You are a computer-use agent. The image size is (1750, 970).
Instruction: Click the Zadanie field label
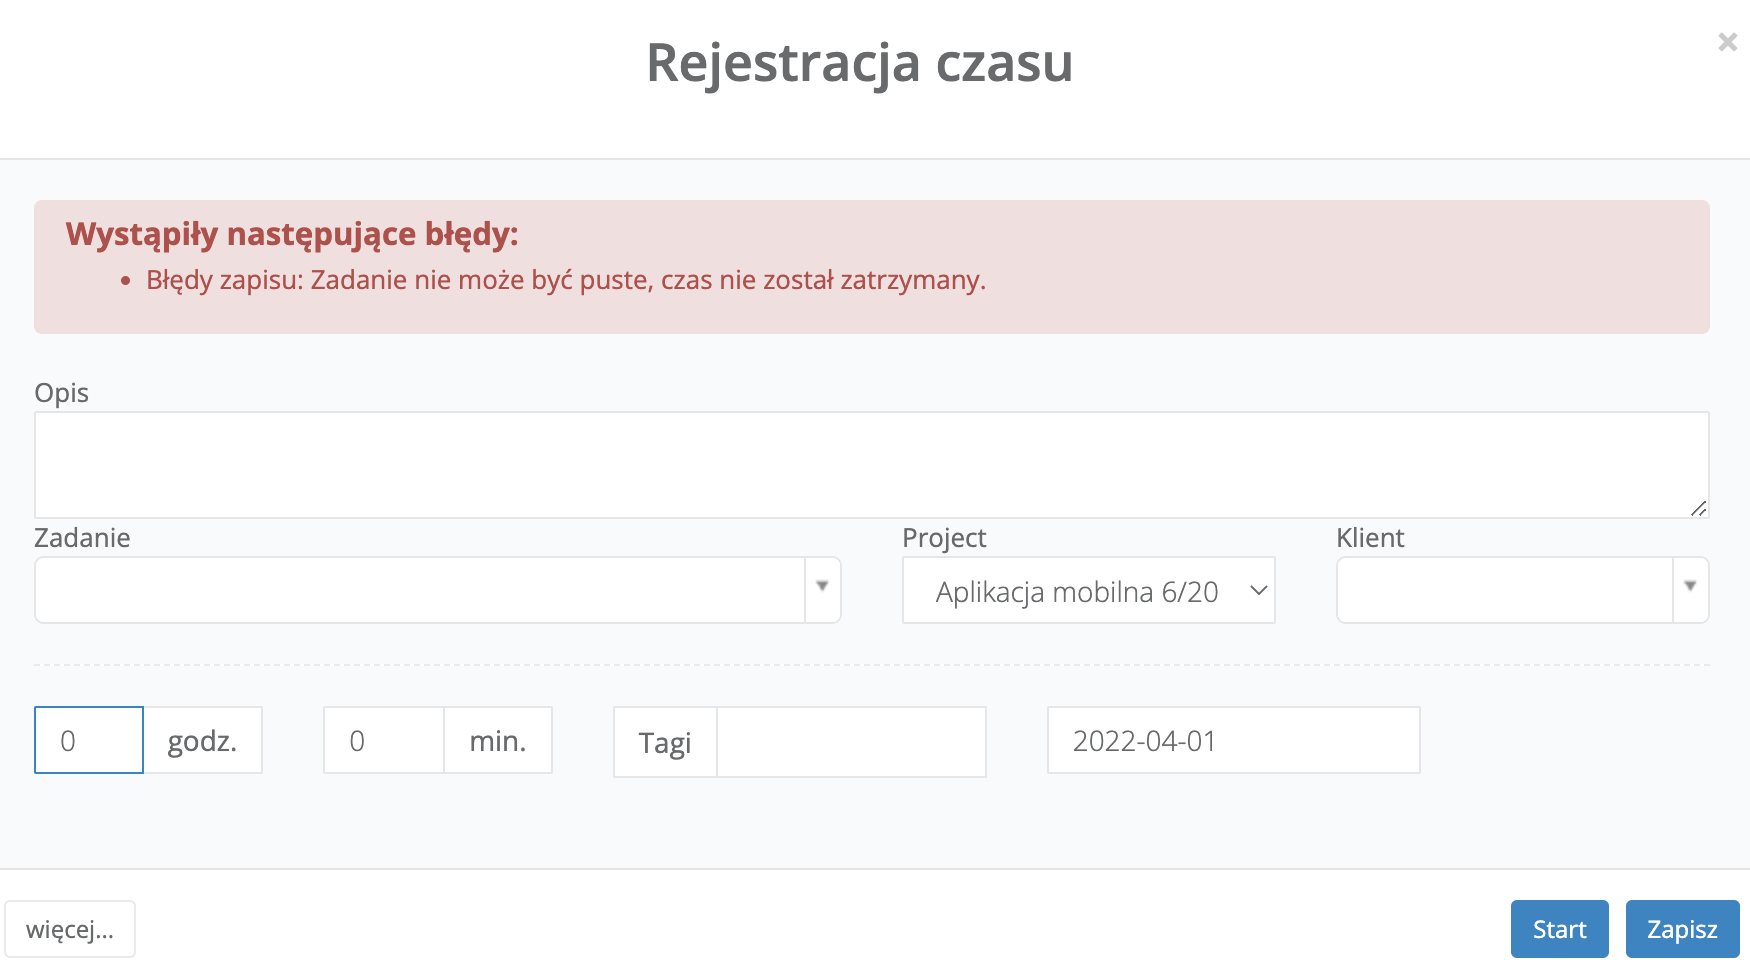[x=82, y=538]
